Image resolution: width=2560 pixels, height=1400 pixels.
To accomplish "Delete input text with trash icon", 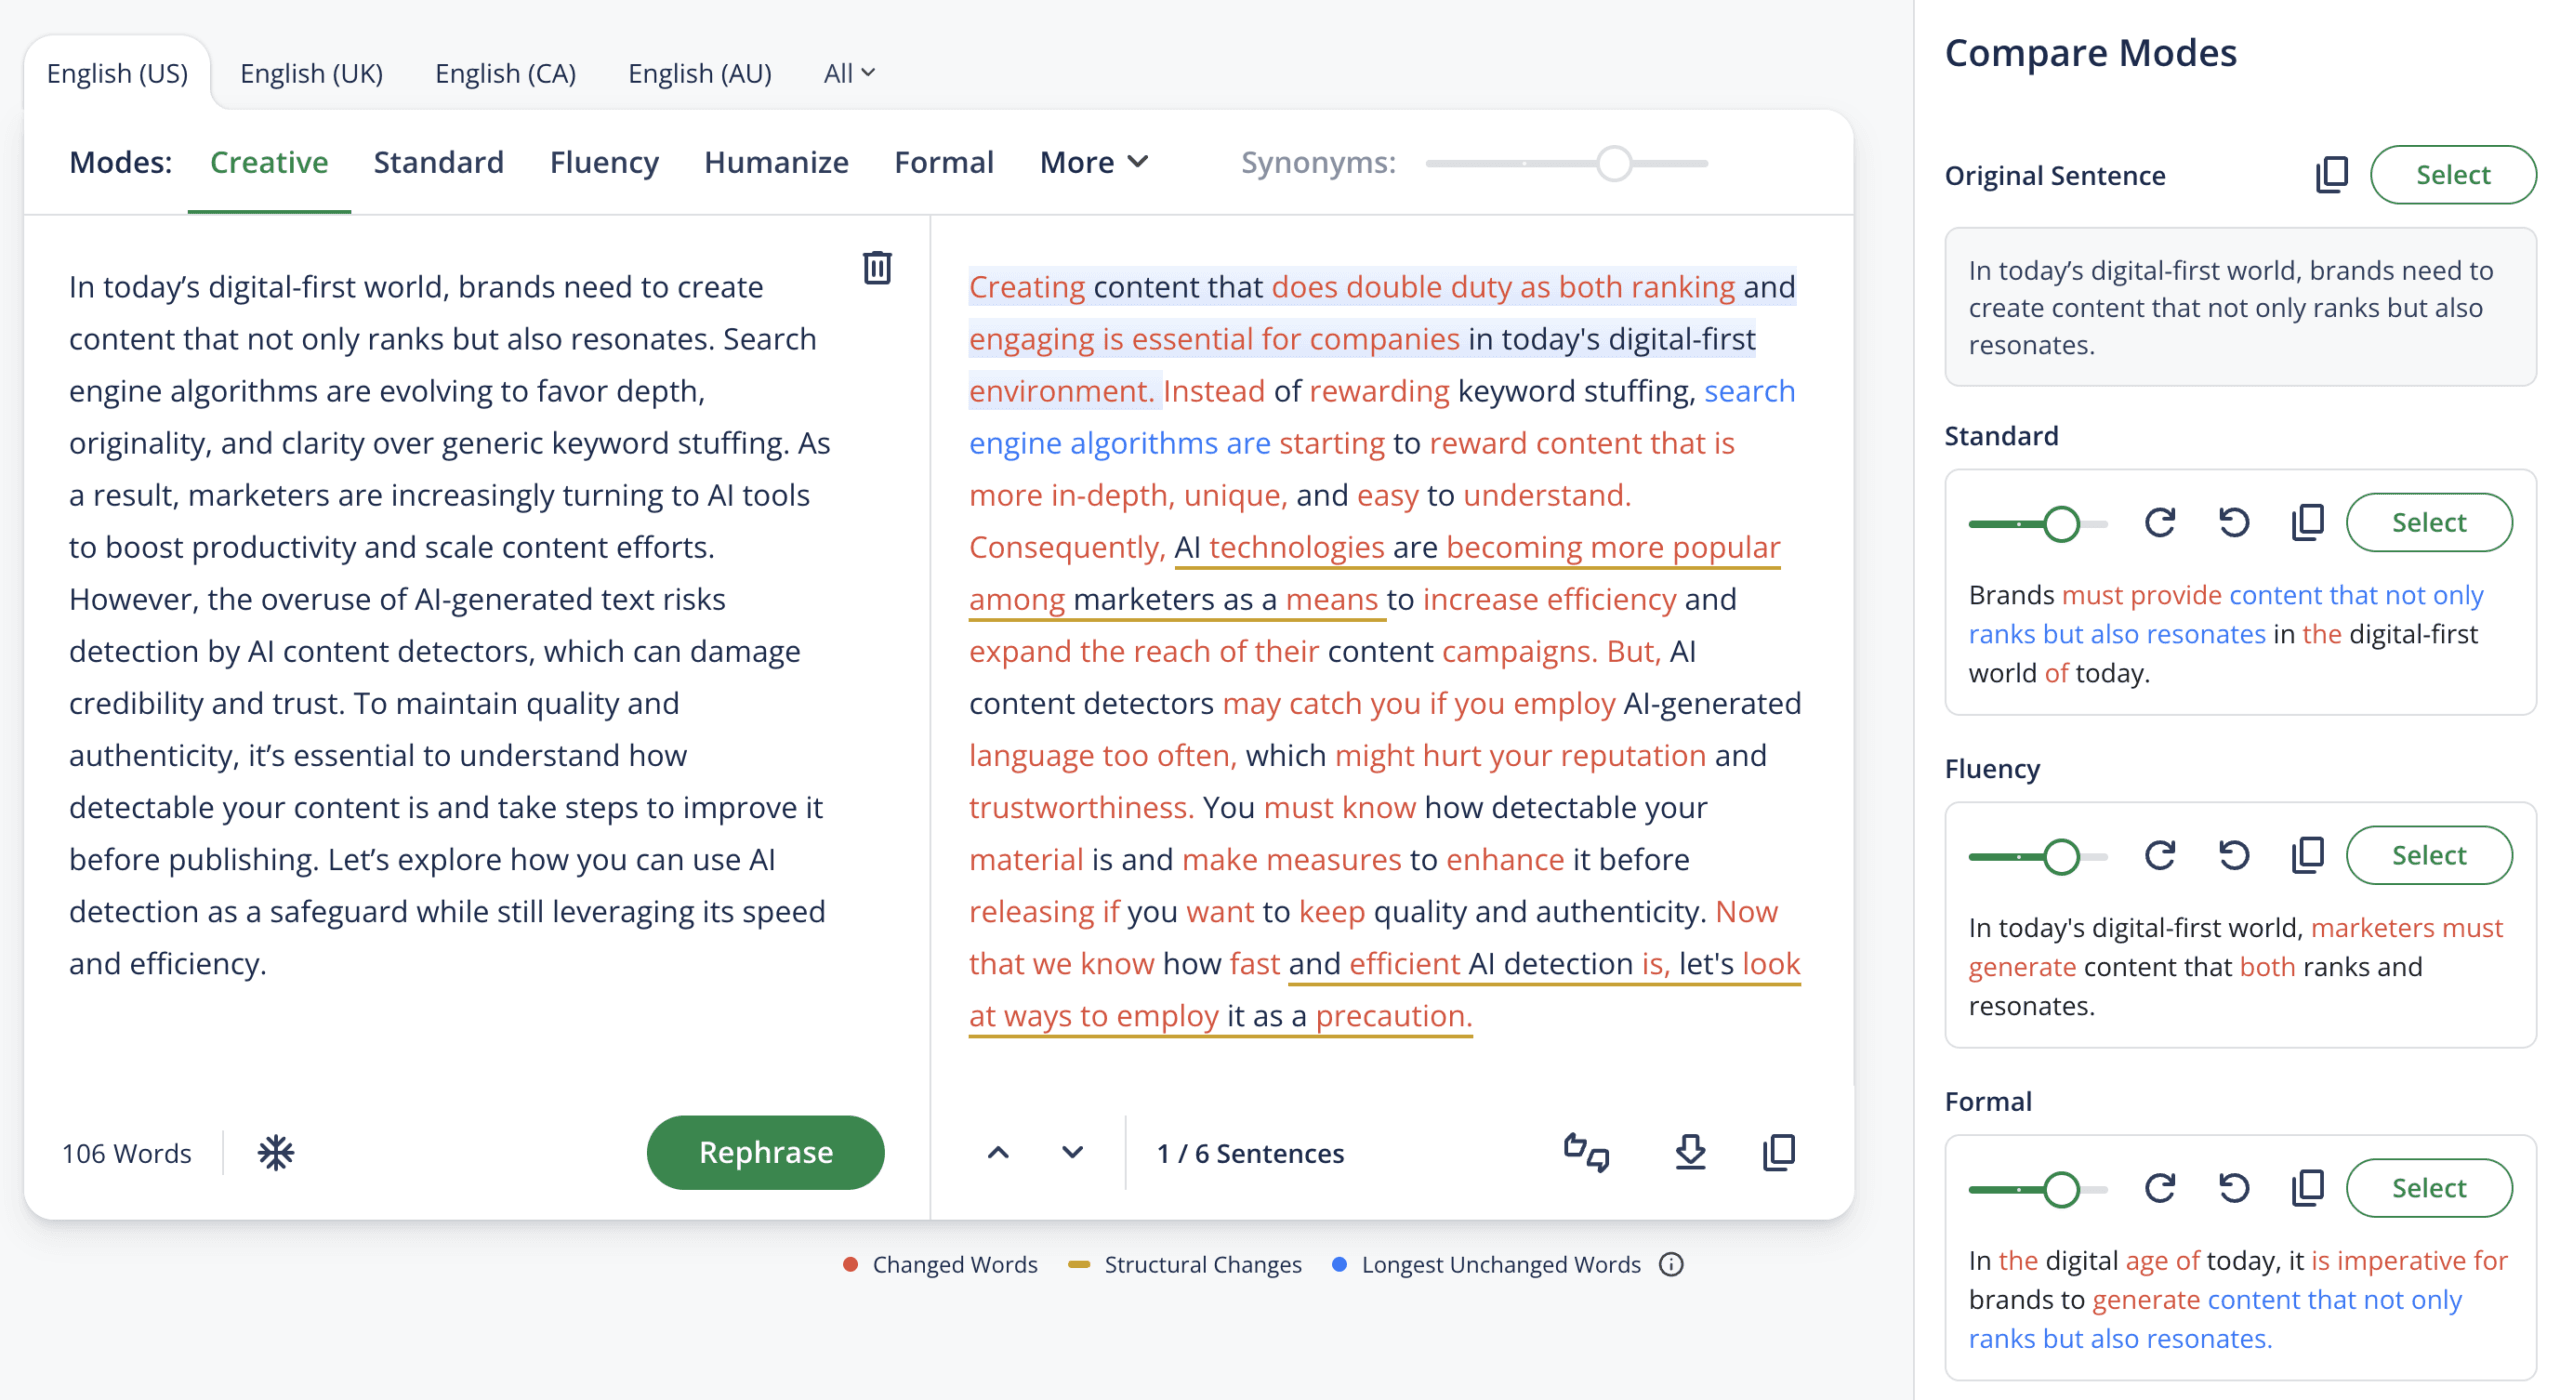I will coord(877,268).
